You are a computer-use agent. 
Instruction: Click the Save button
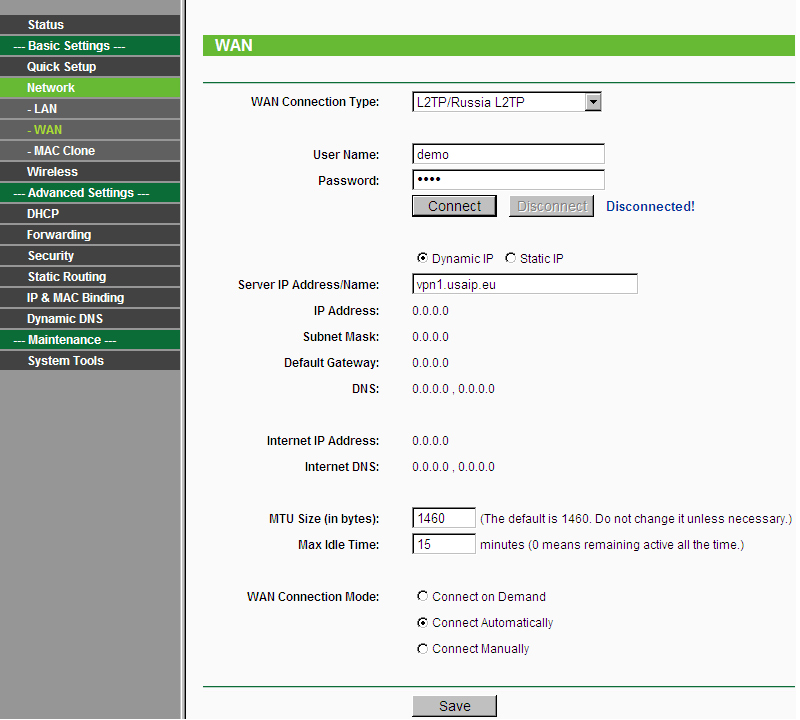(454, 706)
